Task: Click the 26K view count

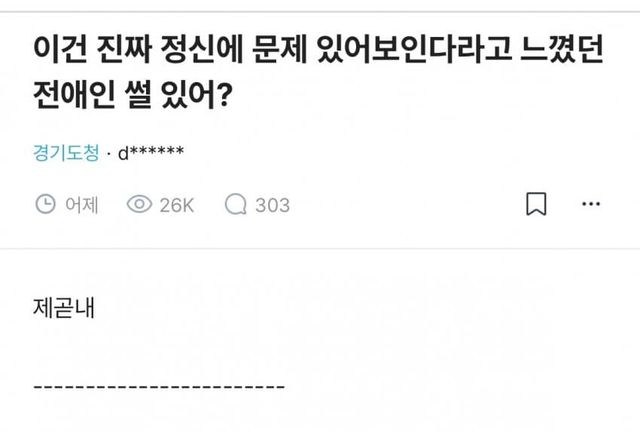Action: click(x=176, y=205)
